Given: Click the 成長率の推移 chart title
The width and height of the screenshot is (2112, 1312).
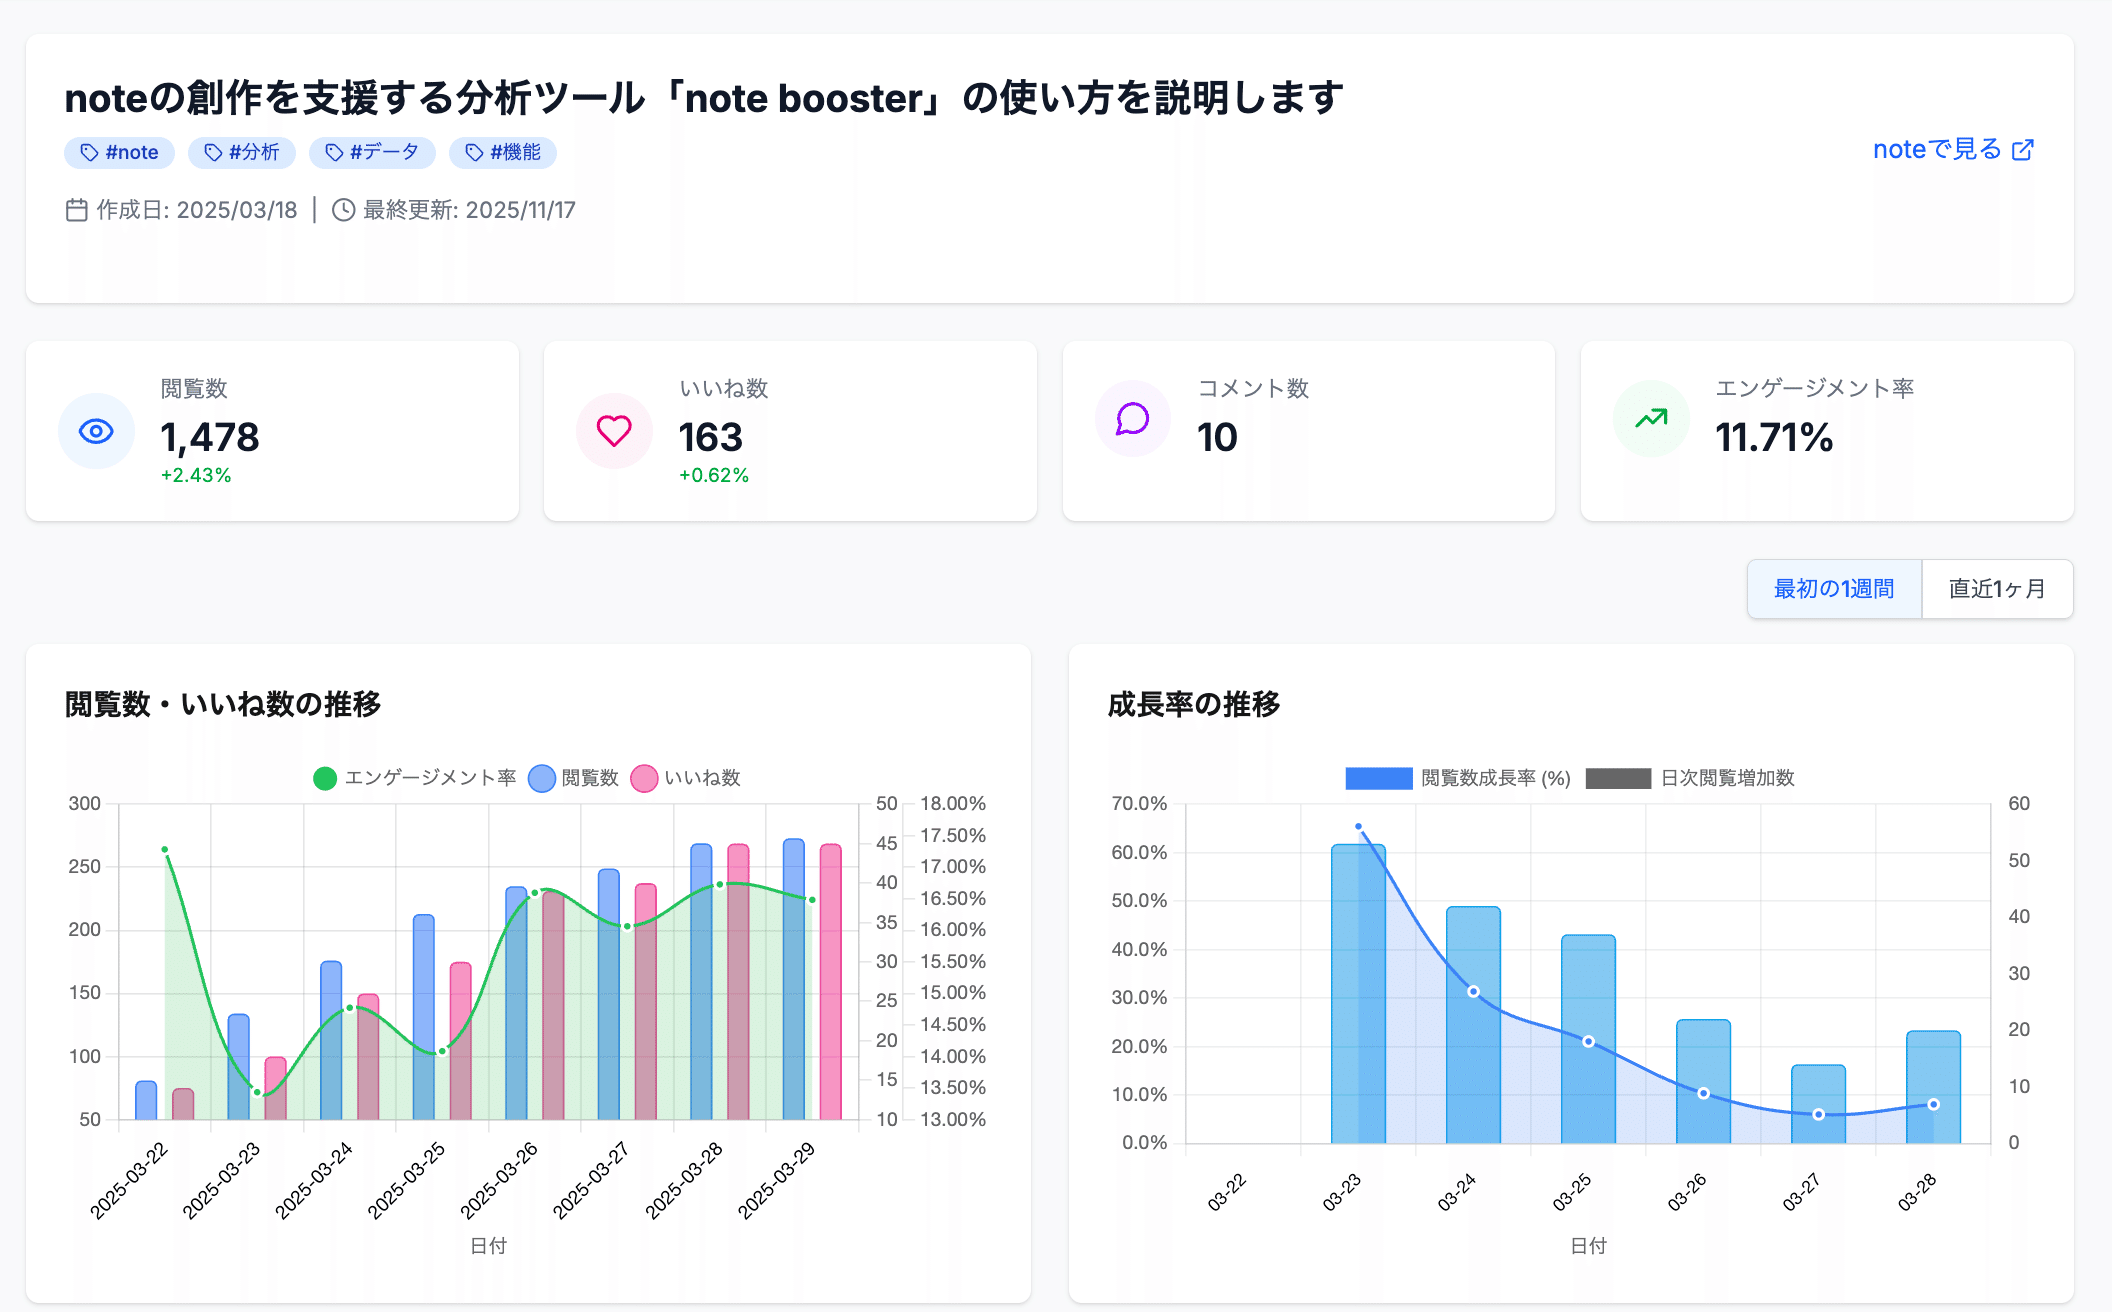Looking at the screenshot, I should [x=1194, y=704].
